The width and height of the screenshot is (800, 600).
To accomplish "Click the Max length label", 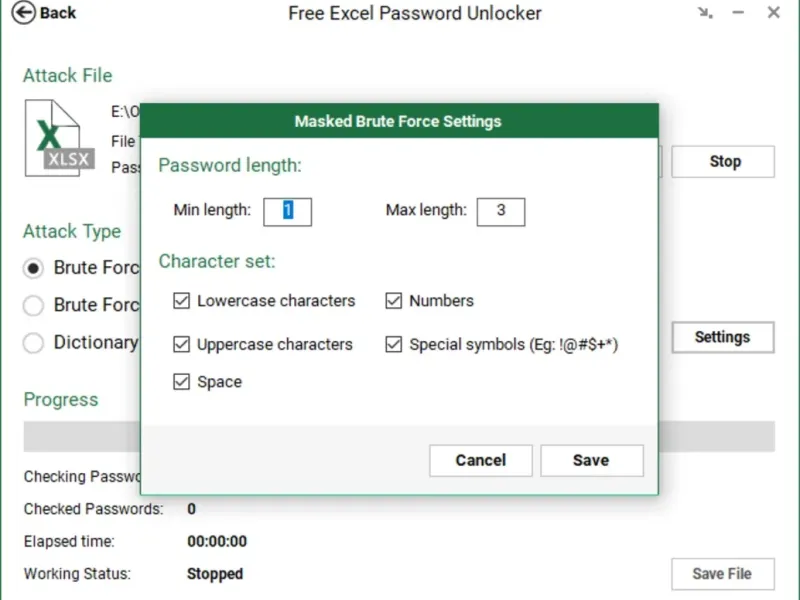I will point(426,210).
